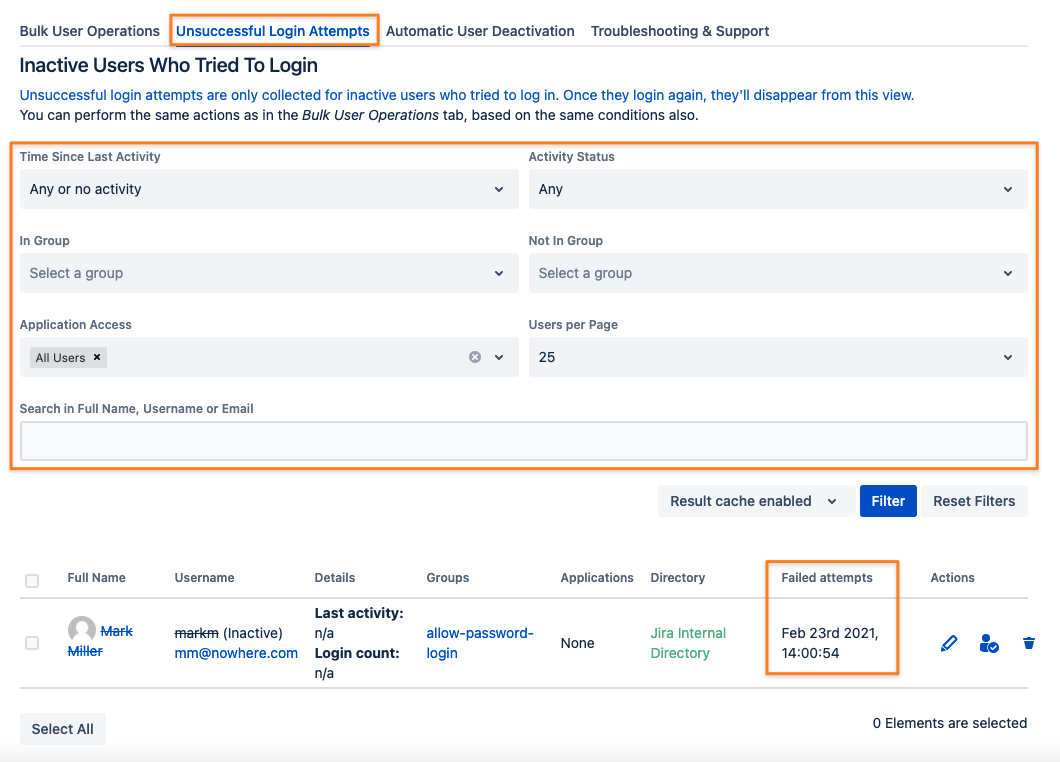Screen dimensions: 1060x762
Task: Open the Not In Group selector
Action: click(778, 273)
